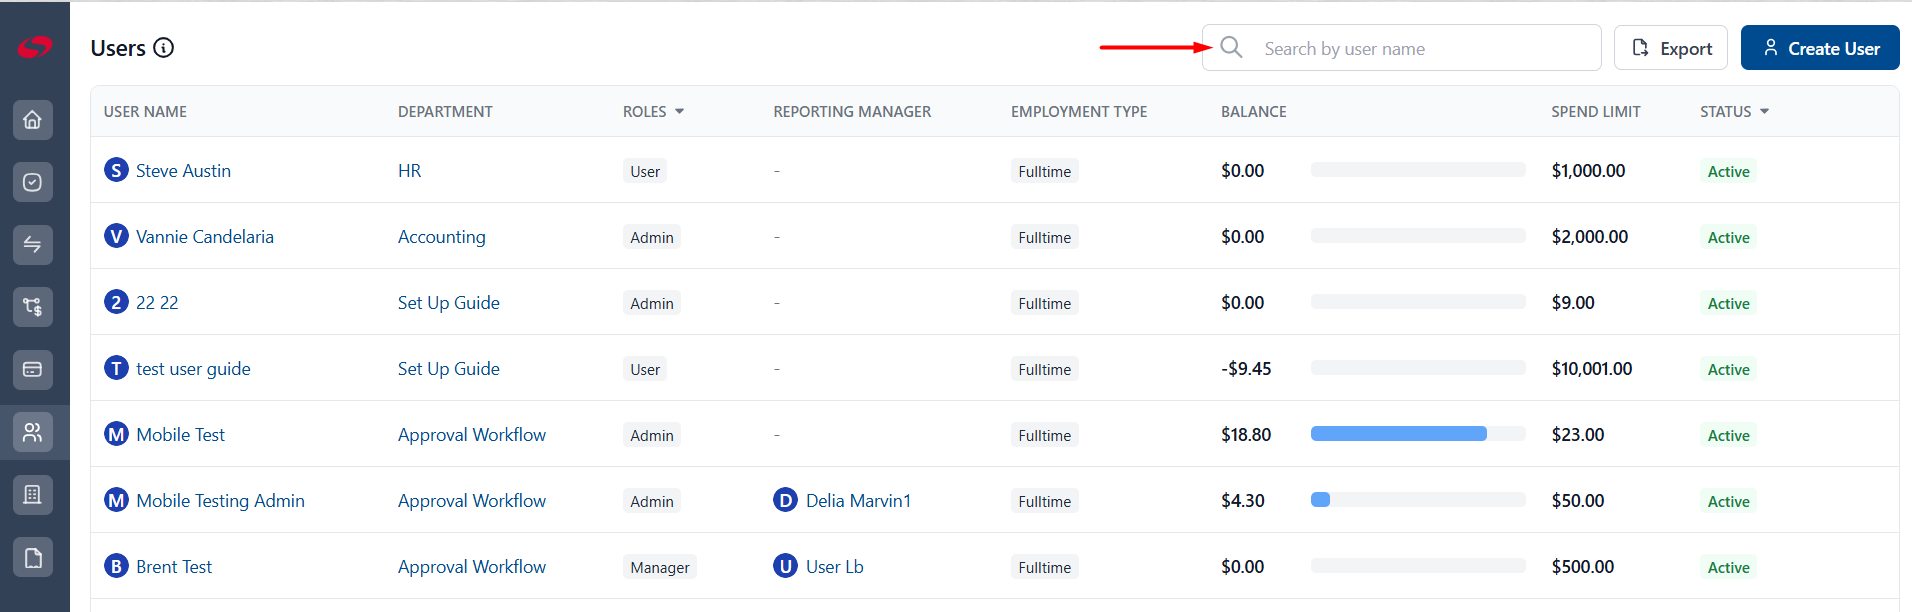Click Brent Test's Manager role tag
This screenshot has height=612, width=1912.
pos(660,567)
